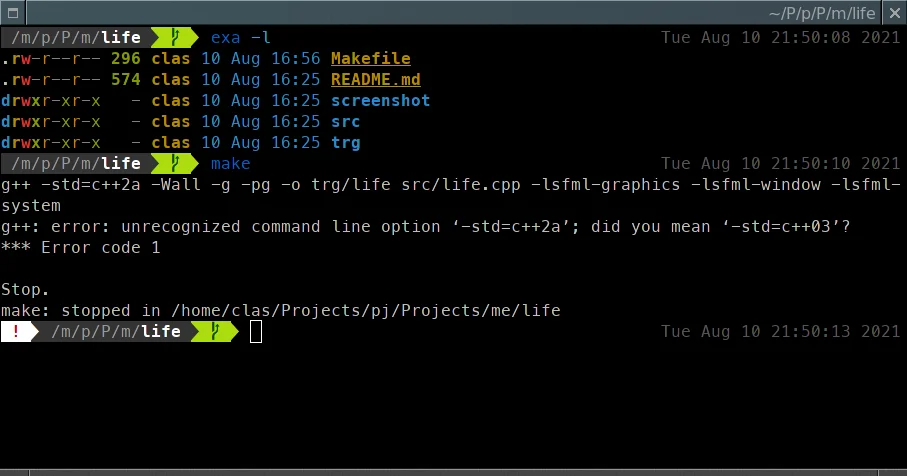
Task: Click the '*** Error code 1' line
Action: [x=80, y=247]
